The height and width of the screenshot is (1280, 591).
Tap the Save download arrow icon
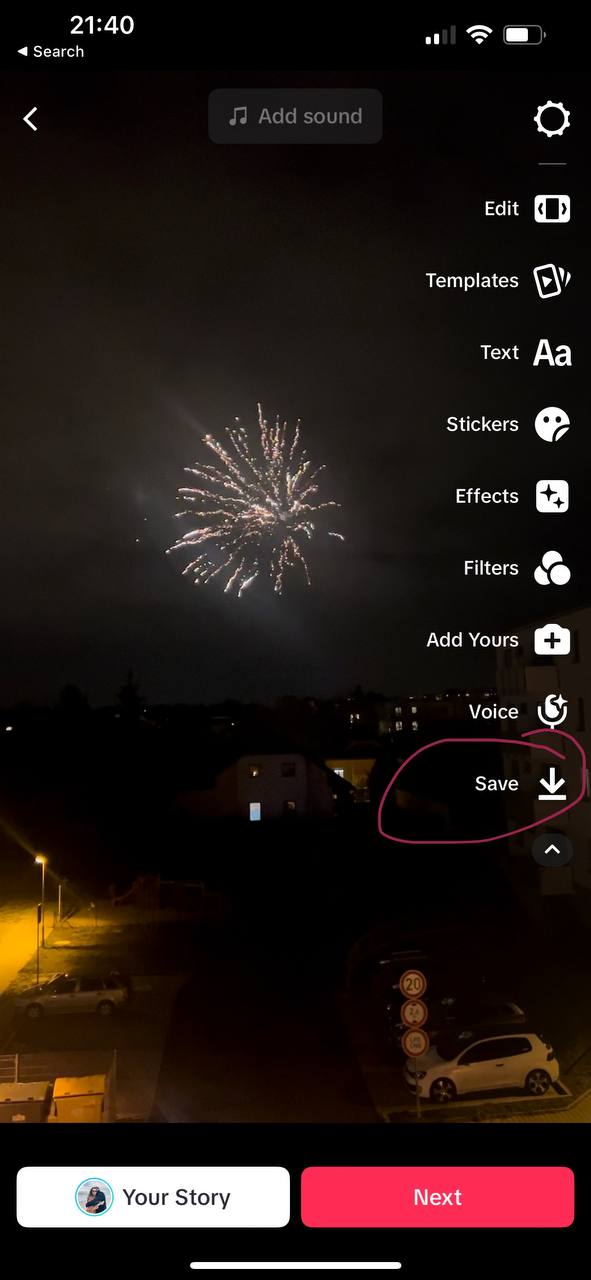pyautogui.click(x=552, y=784)
